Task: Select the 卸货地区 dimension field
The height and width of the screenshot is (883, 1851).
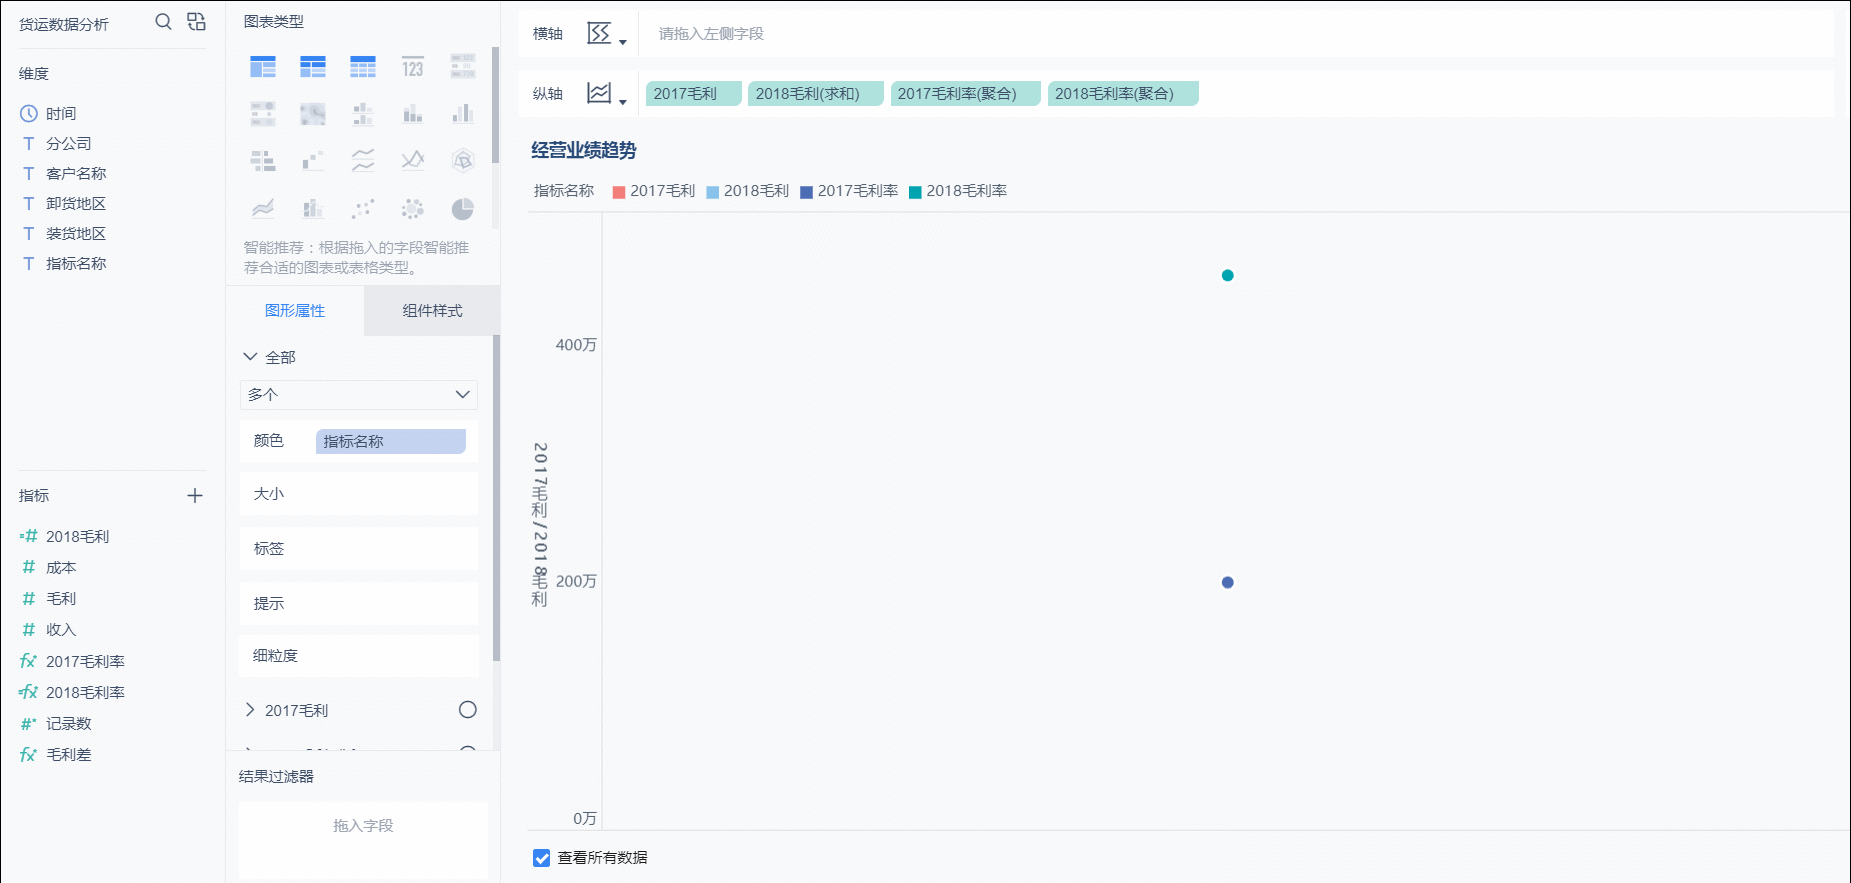Action: pos(76,204)
